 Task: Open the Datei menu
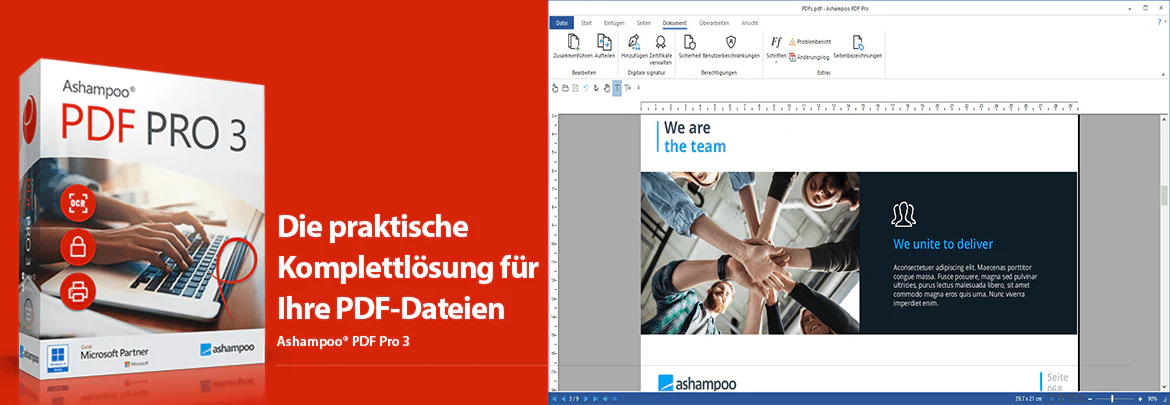click(562, 23)
